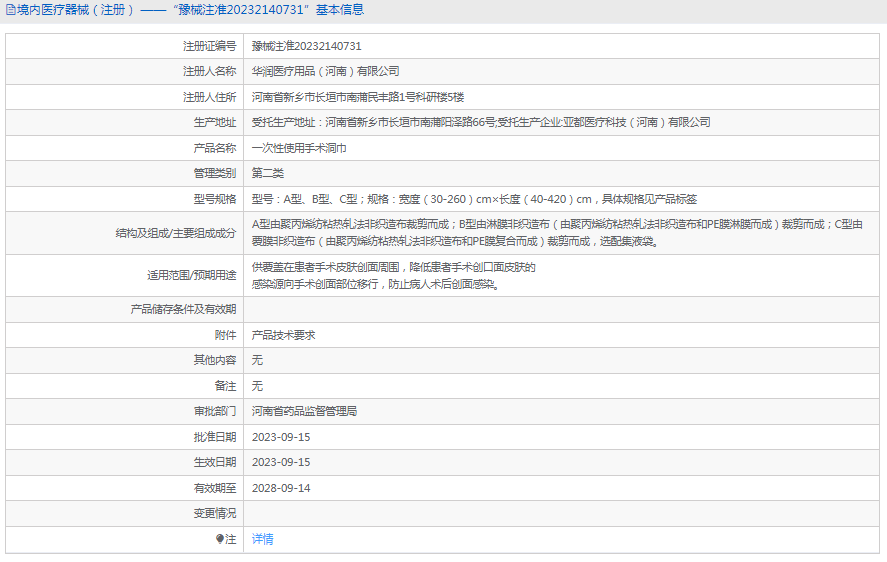
Task: Click the 审批部门 label cell
Action: click(x=124, y=411)
